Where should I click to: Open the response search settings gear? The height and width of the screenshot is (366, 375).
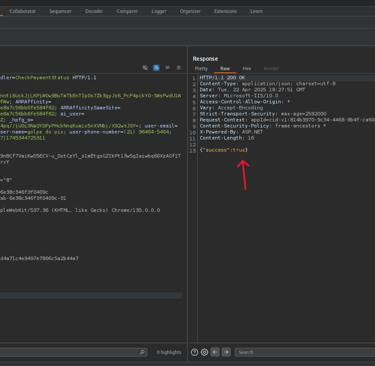point(204,352)
